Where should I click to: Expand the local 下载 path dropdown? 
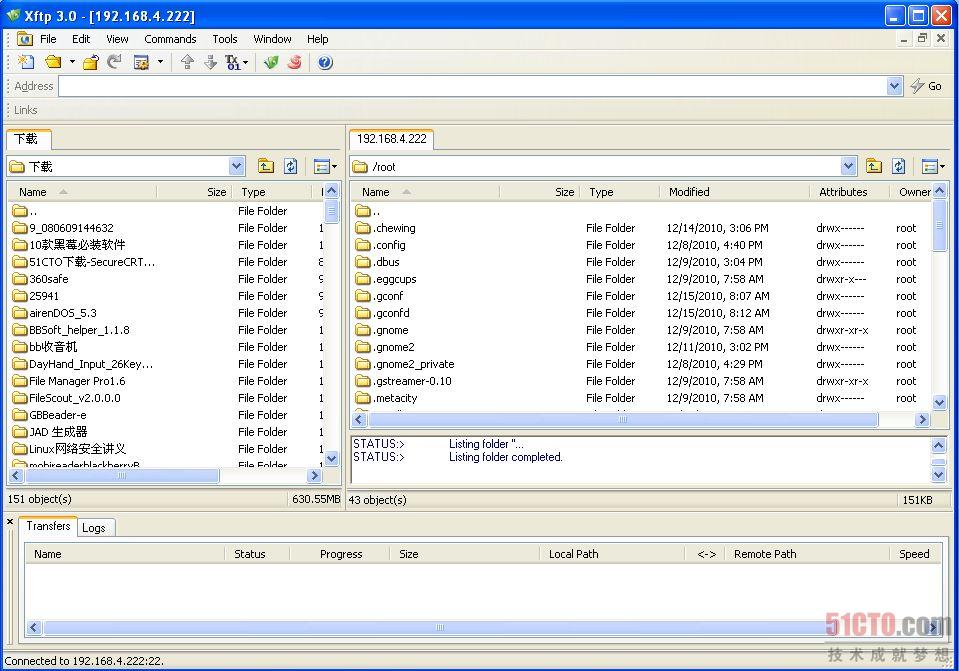[x=237, y=166]
